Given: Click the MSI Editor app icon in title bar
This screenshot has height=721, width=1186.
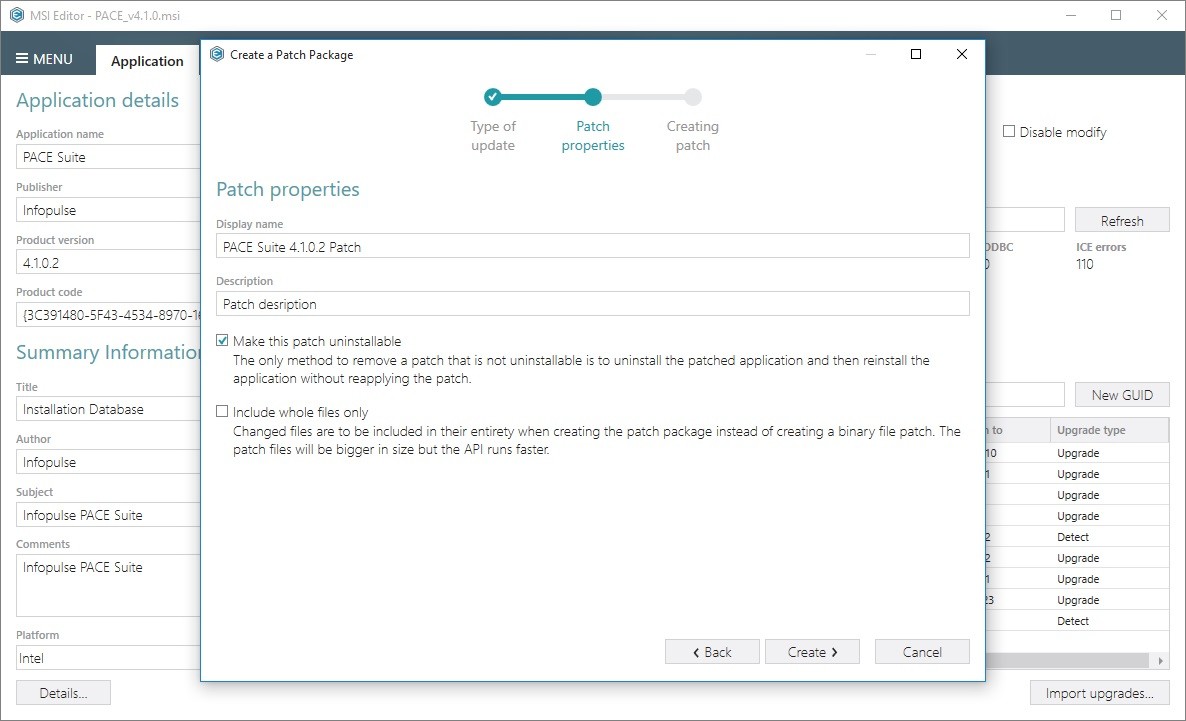Looking at the screenshot, I should (17, 15).
